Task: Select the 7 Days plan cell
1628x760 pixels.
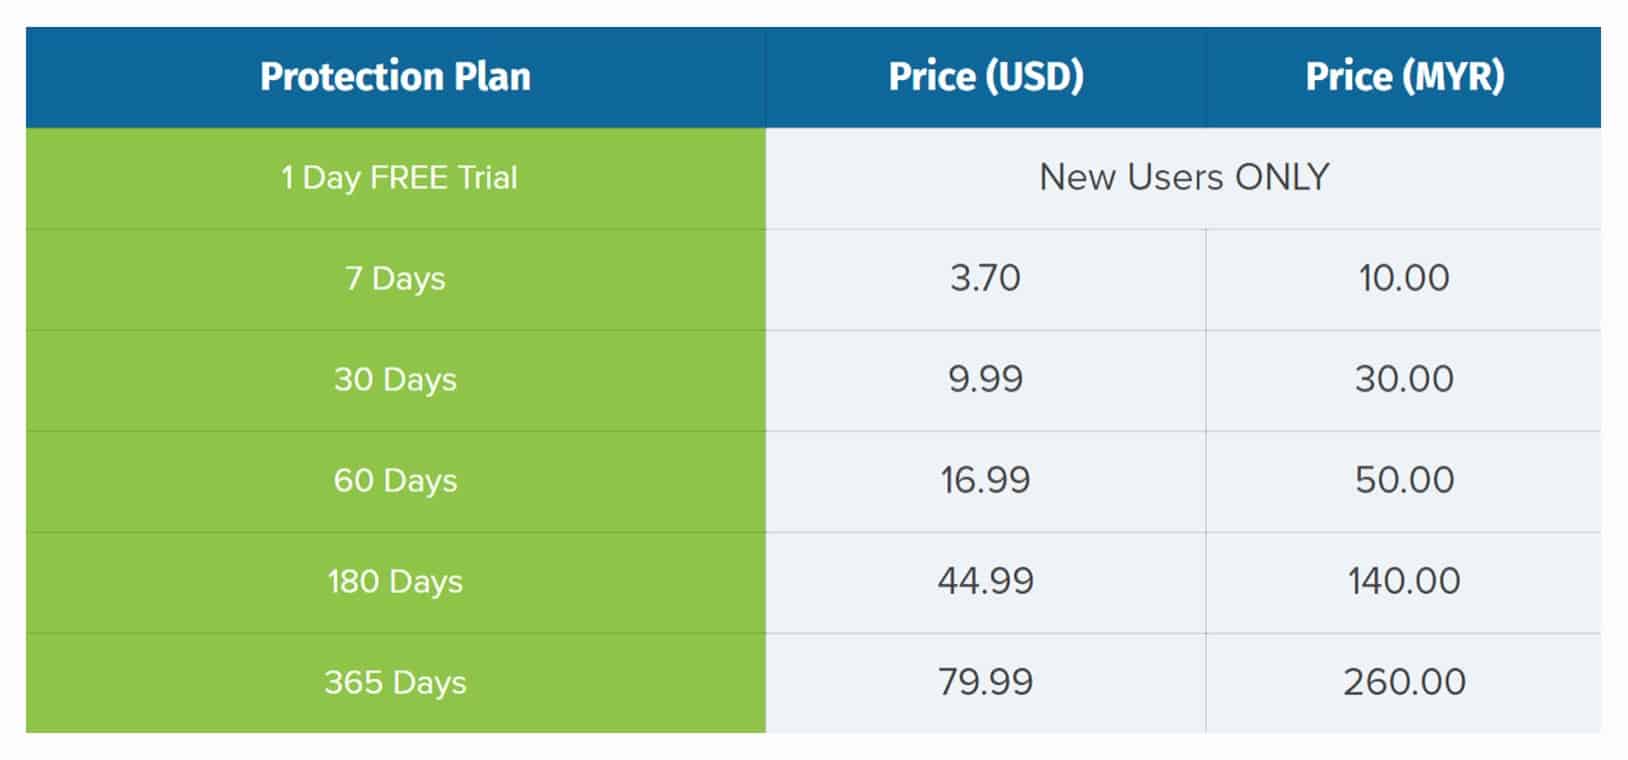Action: click(x=396, y=279)
